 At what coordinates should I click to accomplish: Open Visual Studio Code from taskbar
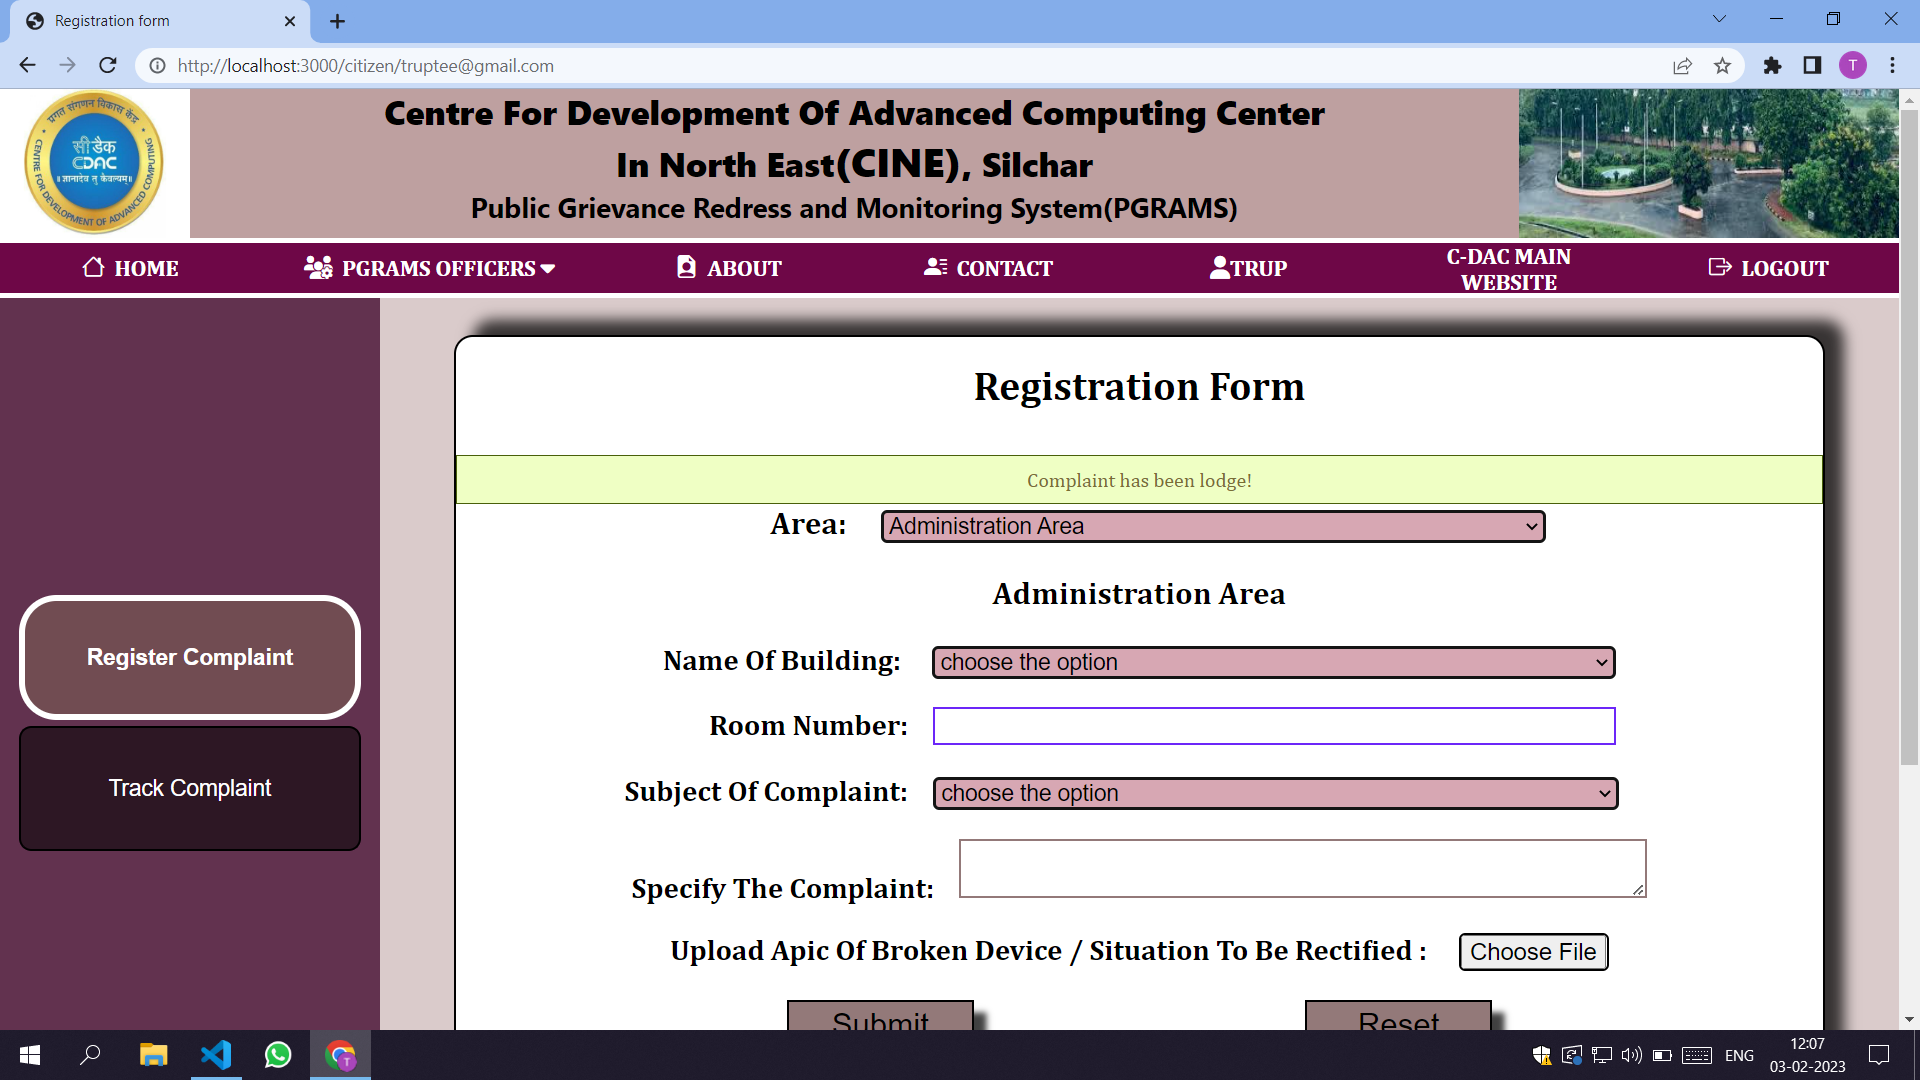pos(216,1055)
